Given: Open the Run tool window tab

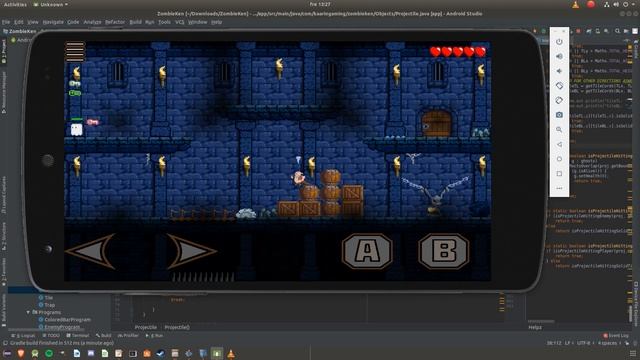Looking at the screenshot, I should tap(155, 336).
